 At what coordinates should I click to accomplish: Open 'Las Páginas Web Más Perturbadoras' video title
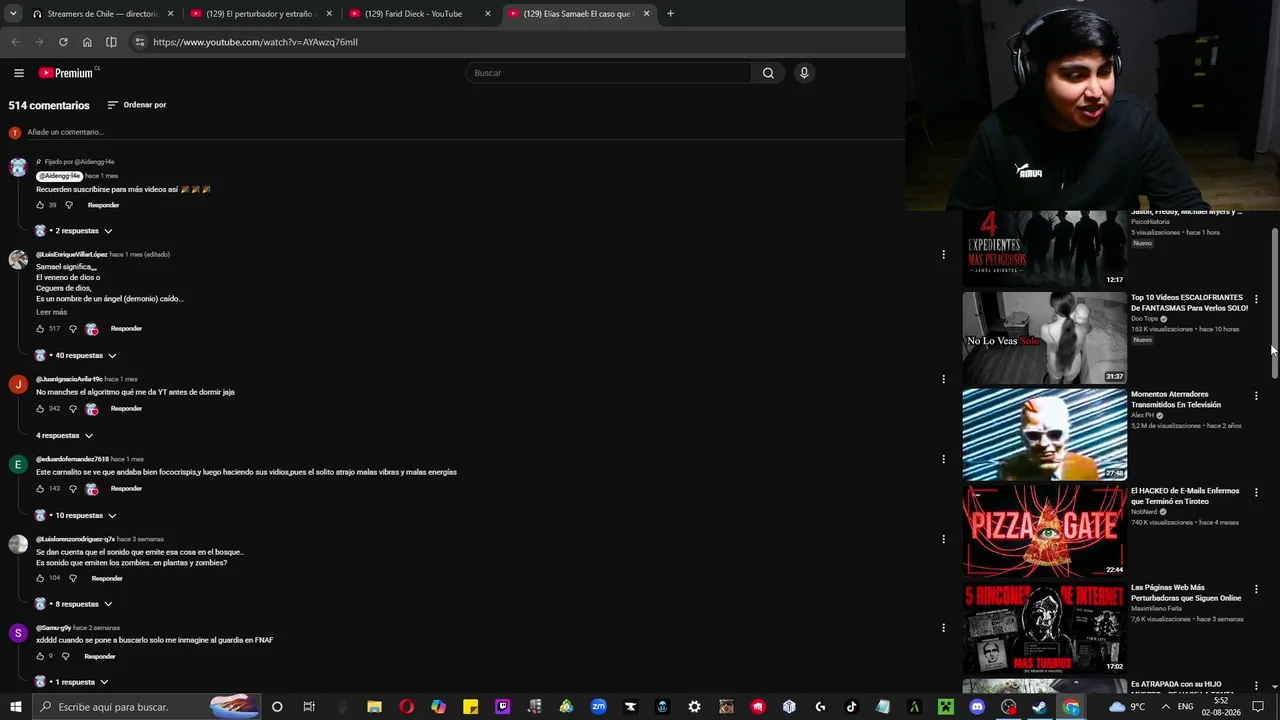[1186, 593]
